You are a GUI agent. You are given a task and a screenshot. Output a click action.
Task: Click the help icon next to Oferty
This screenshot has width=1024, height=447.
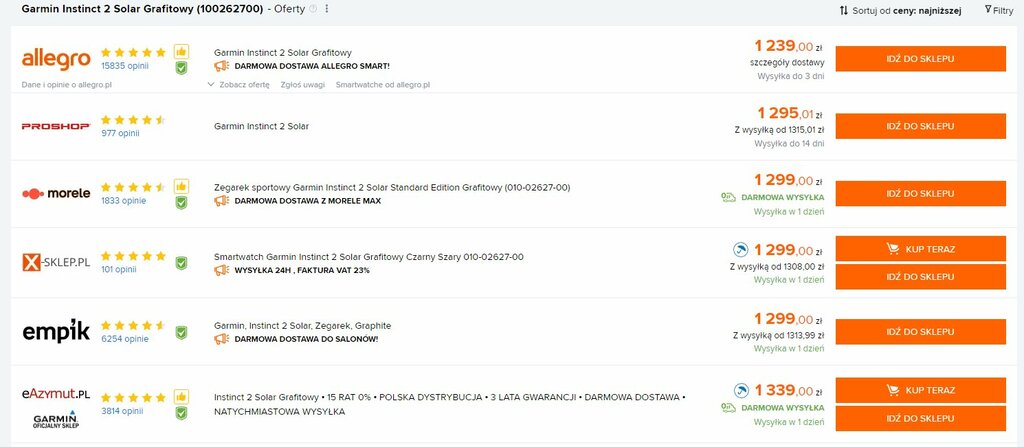[x=313, y=9]
